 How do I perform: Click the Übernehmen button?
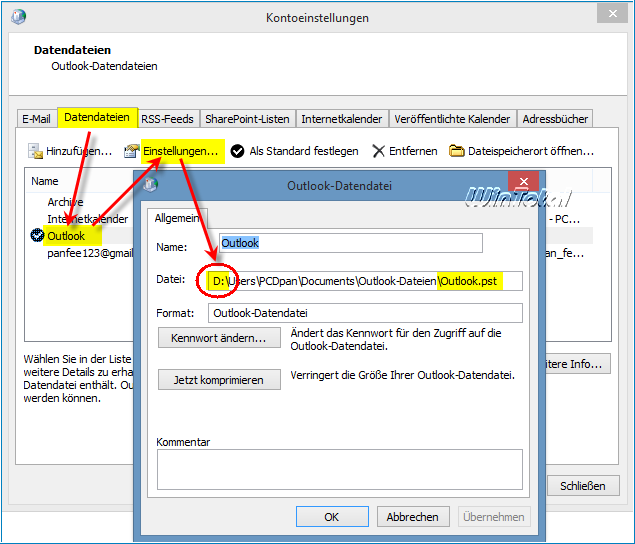tap(494, 517)
